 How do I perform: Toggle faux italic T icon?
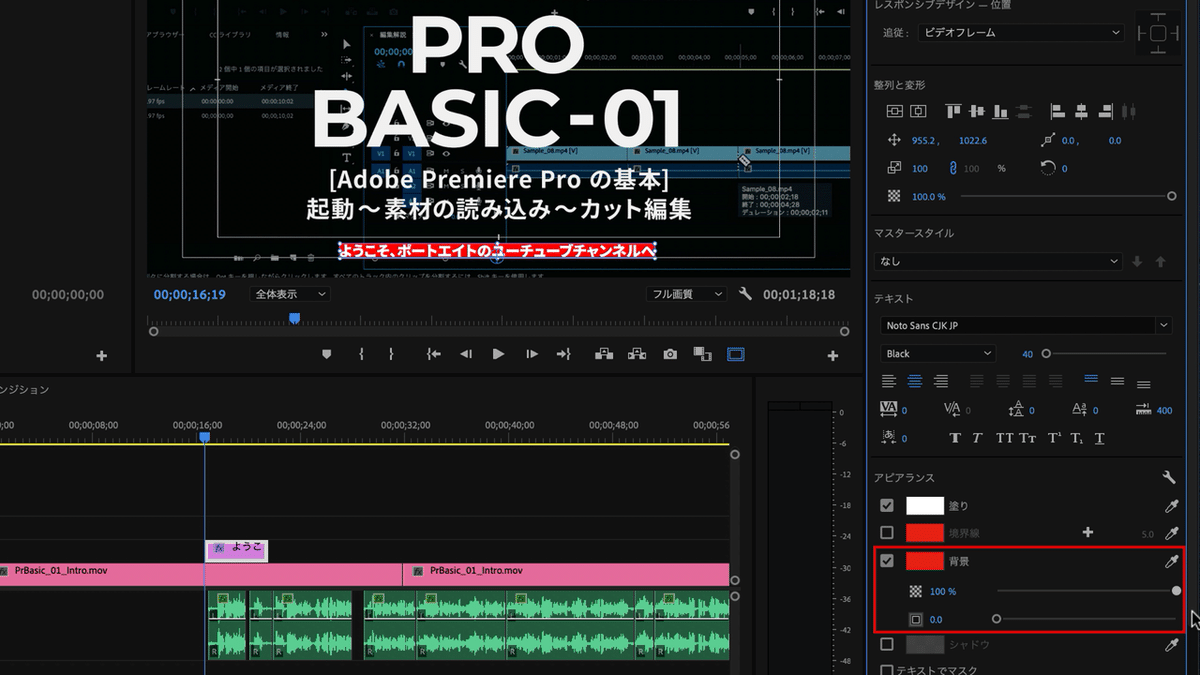[x=977, y=438]
